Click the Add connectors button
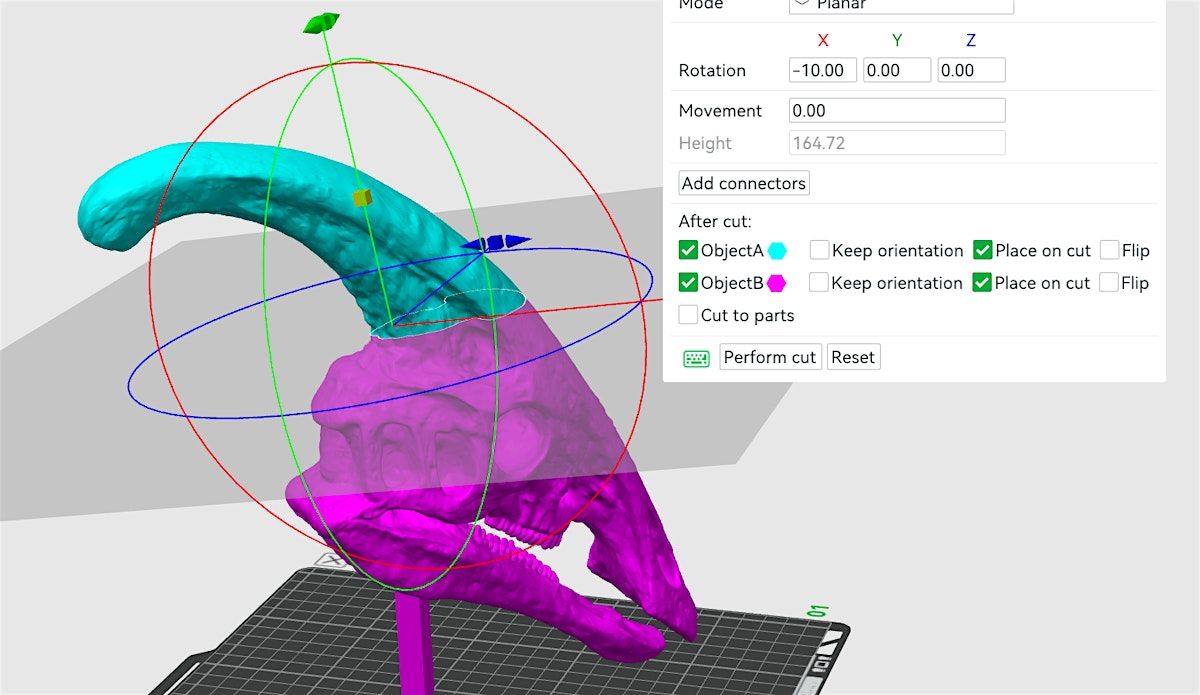1200x695 pixels. pos(743,183)
